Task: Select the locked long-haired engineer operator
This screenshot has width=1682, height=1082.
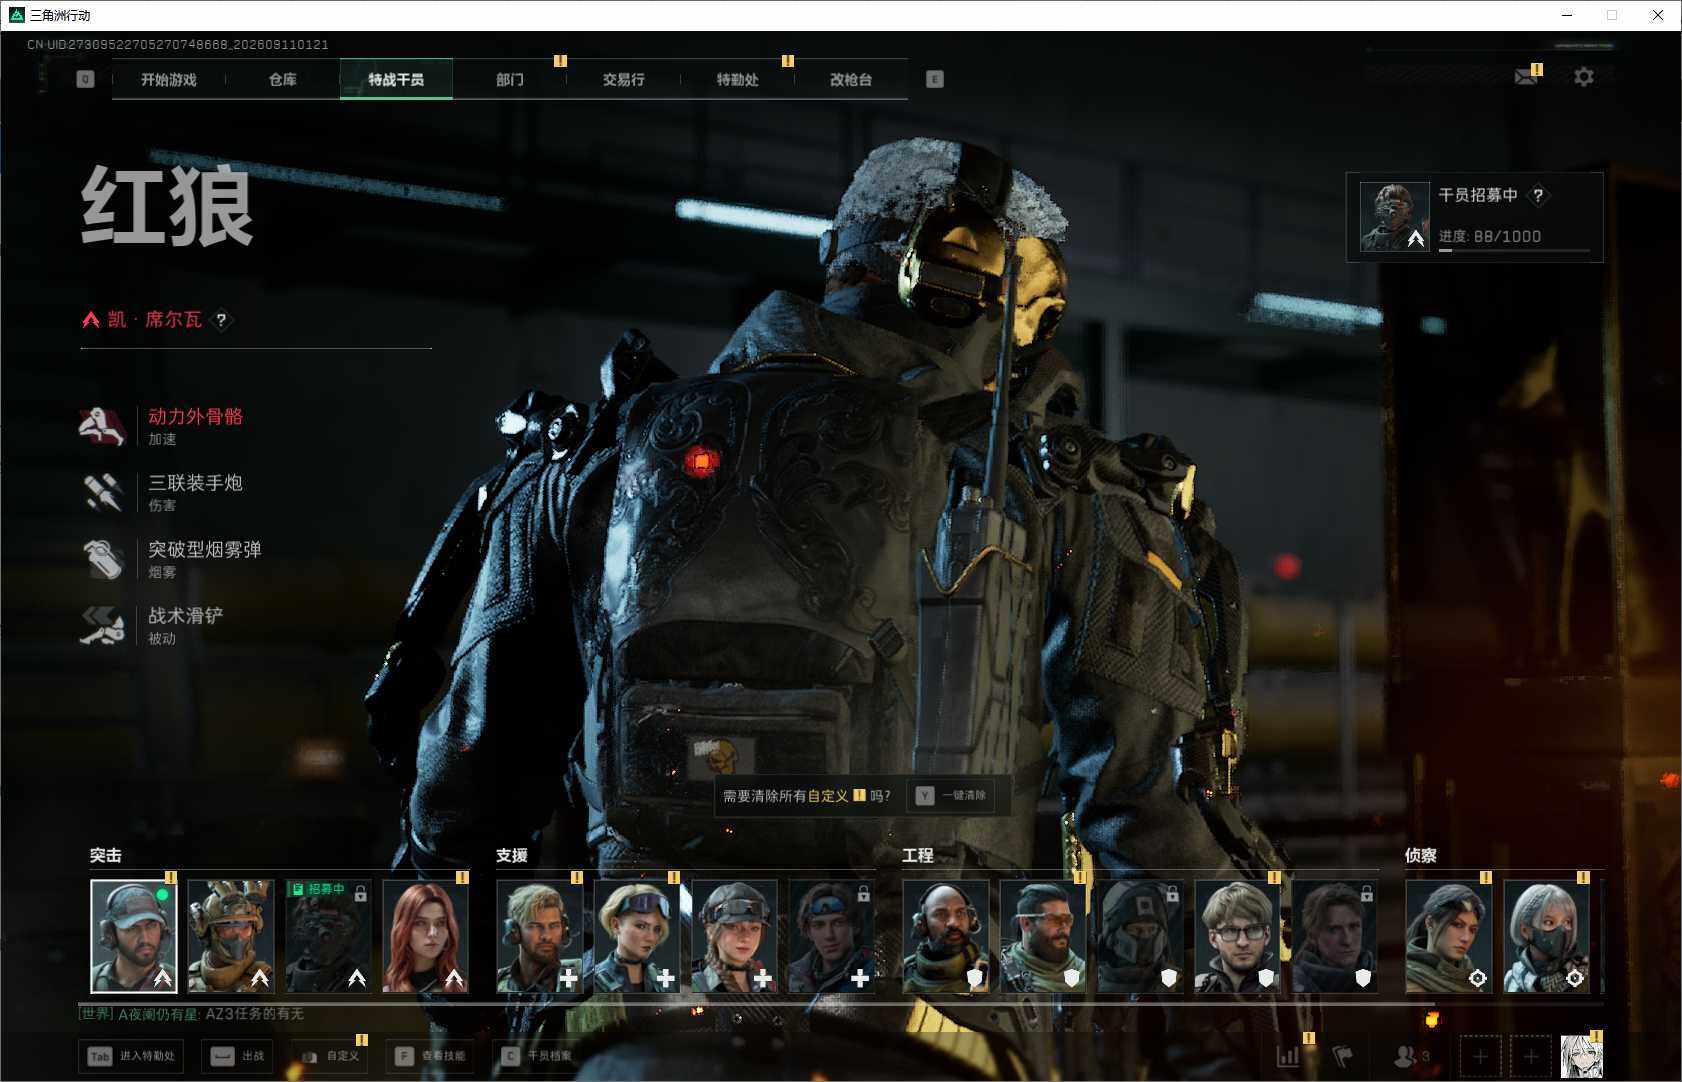Action: click(1335, 936)
